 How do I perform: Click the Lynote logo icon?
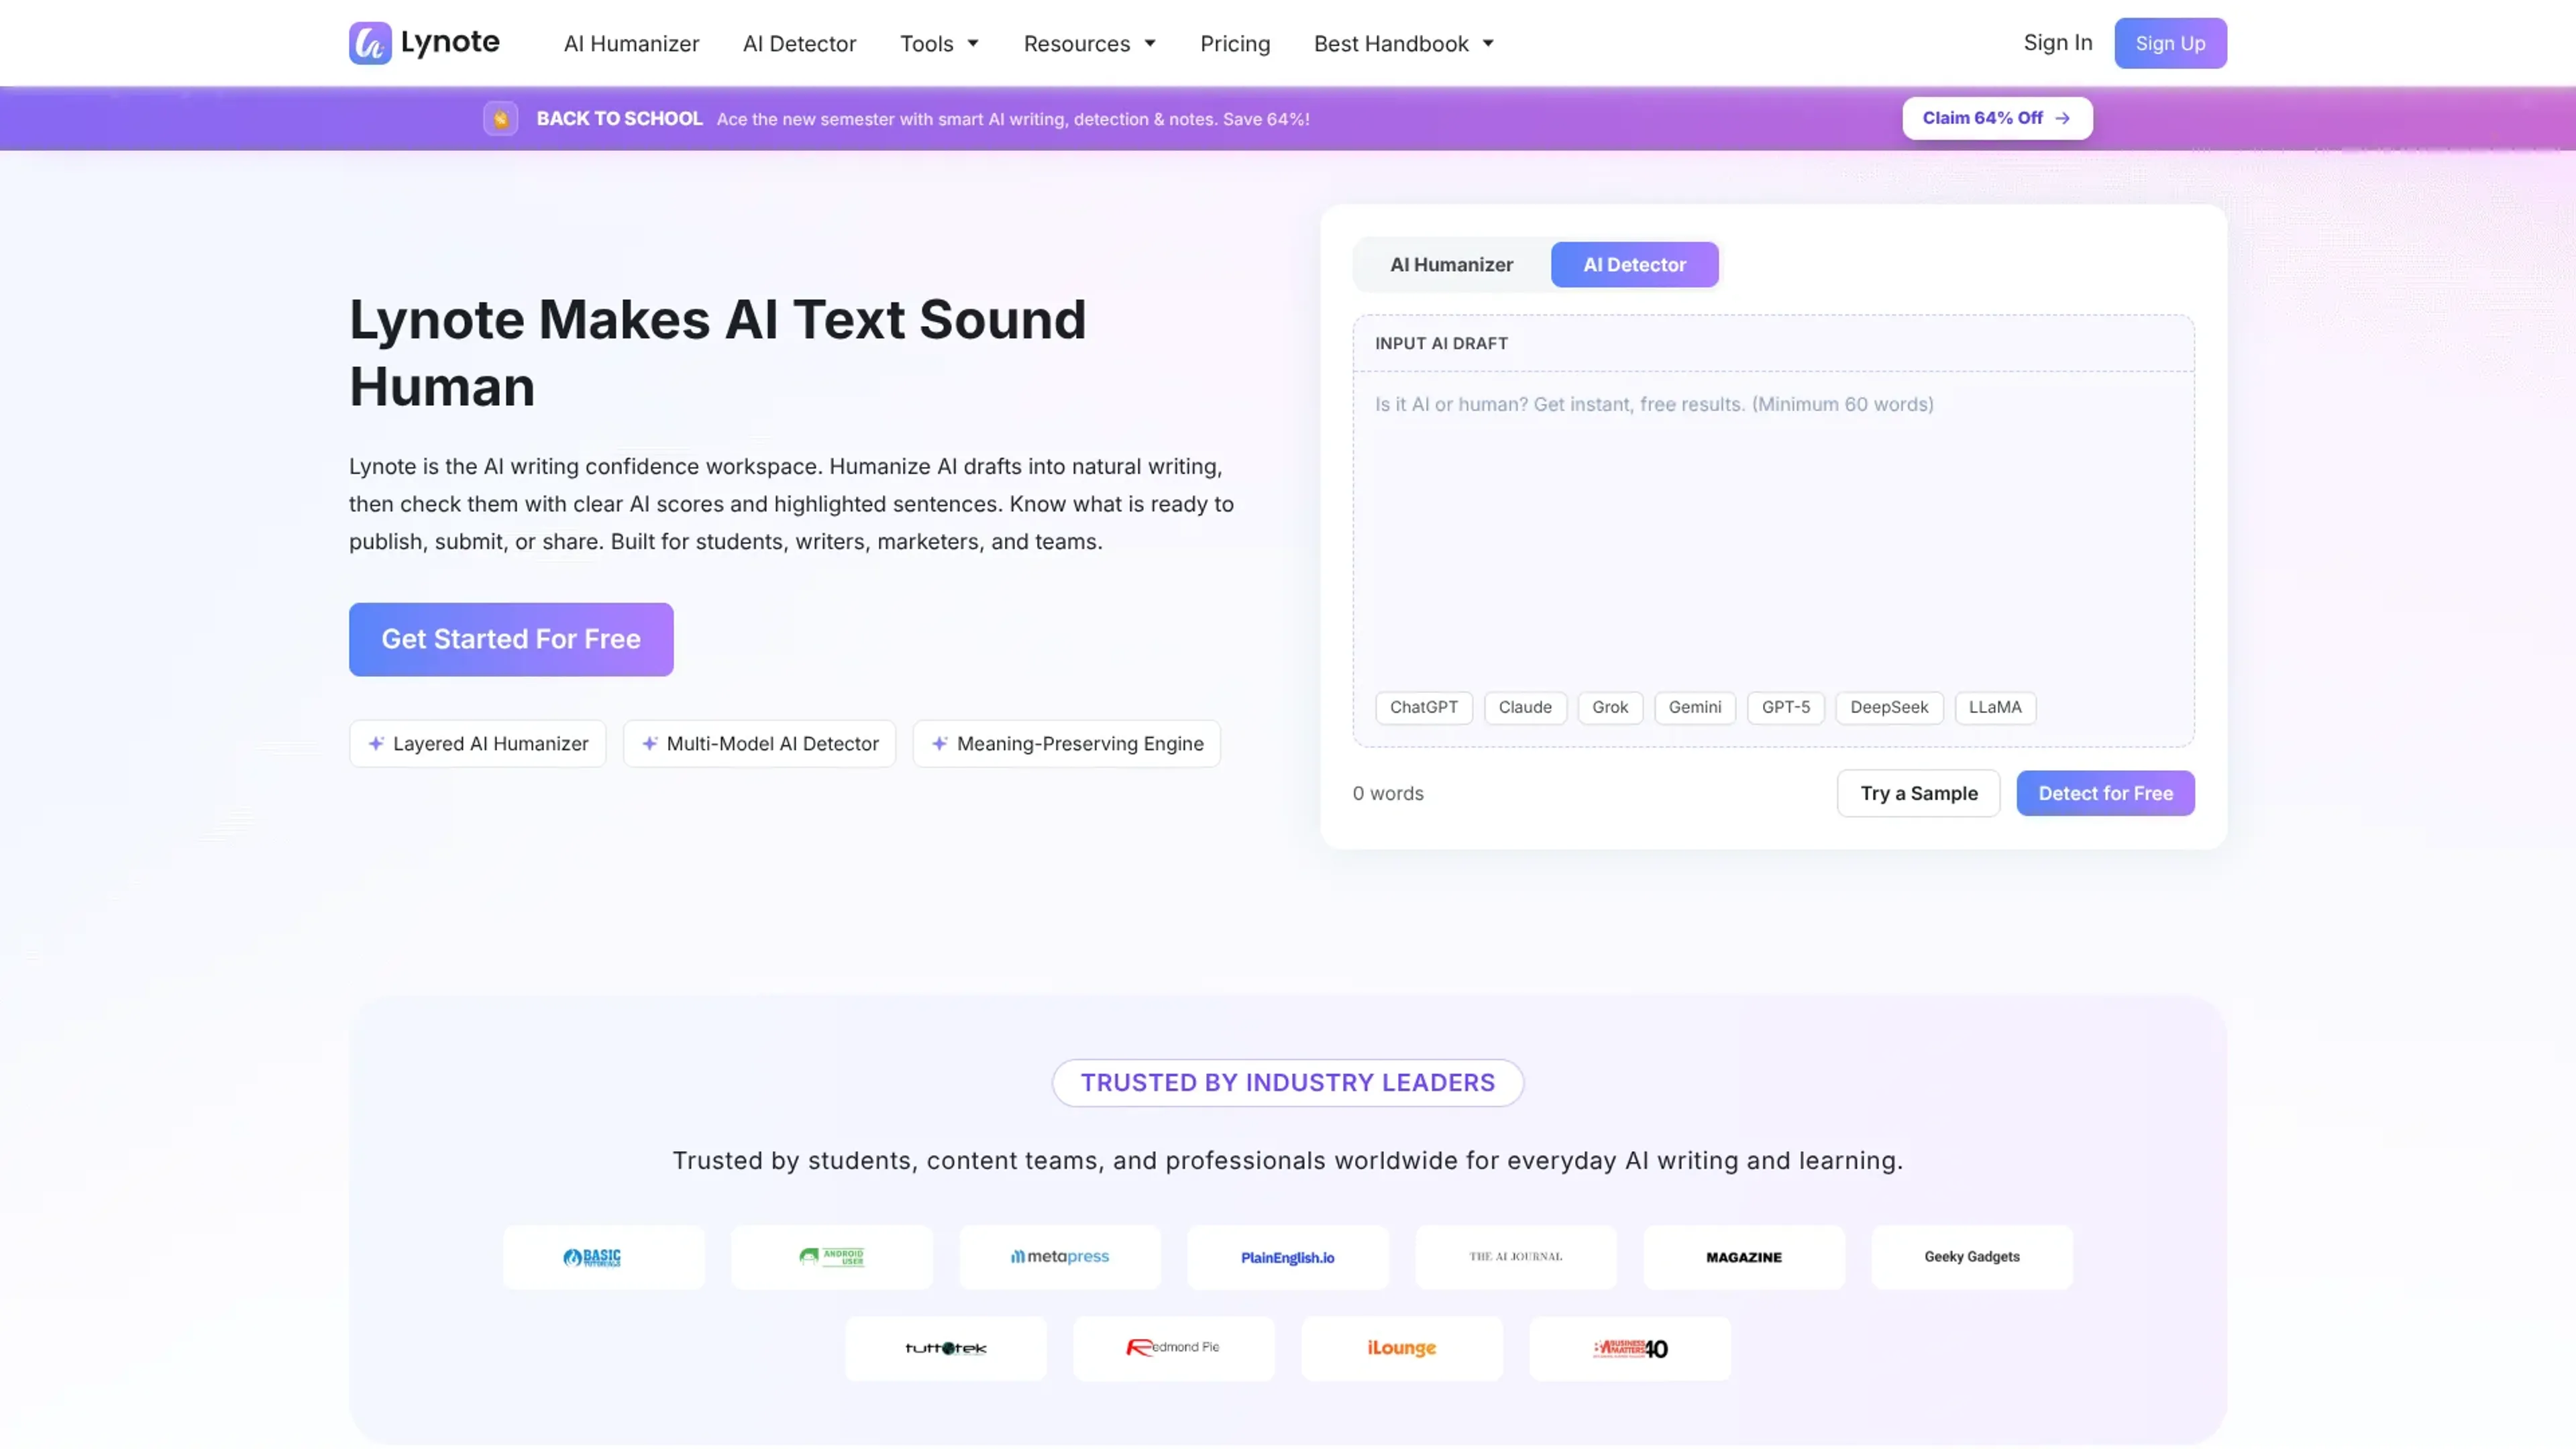coord(370,43)
